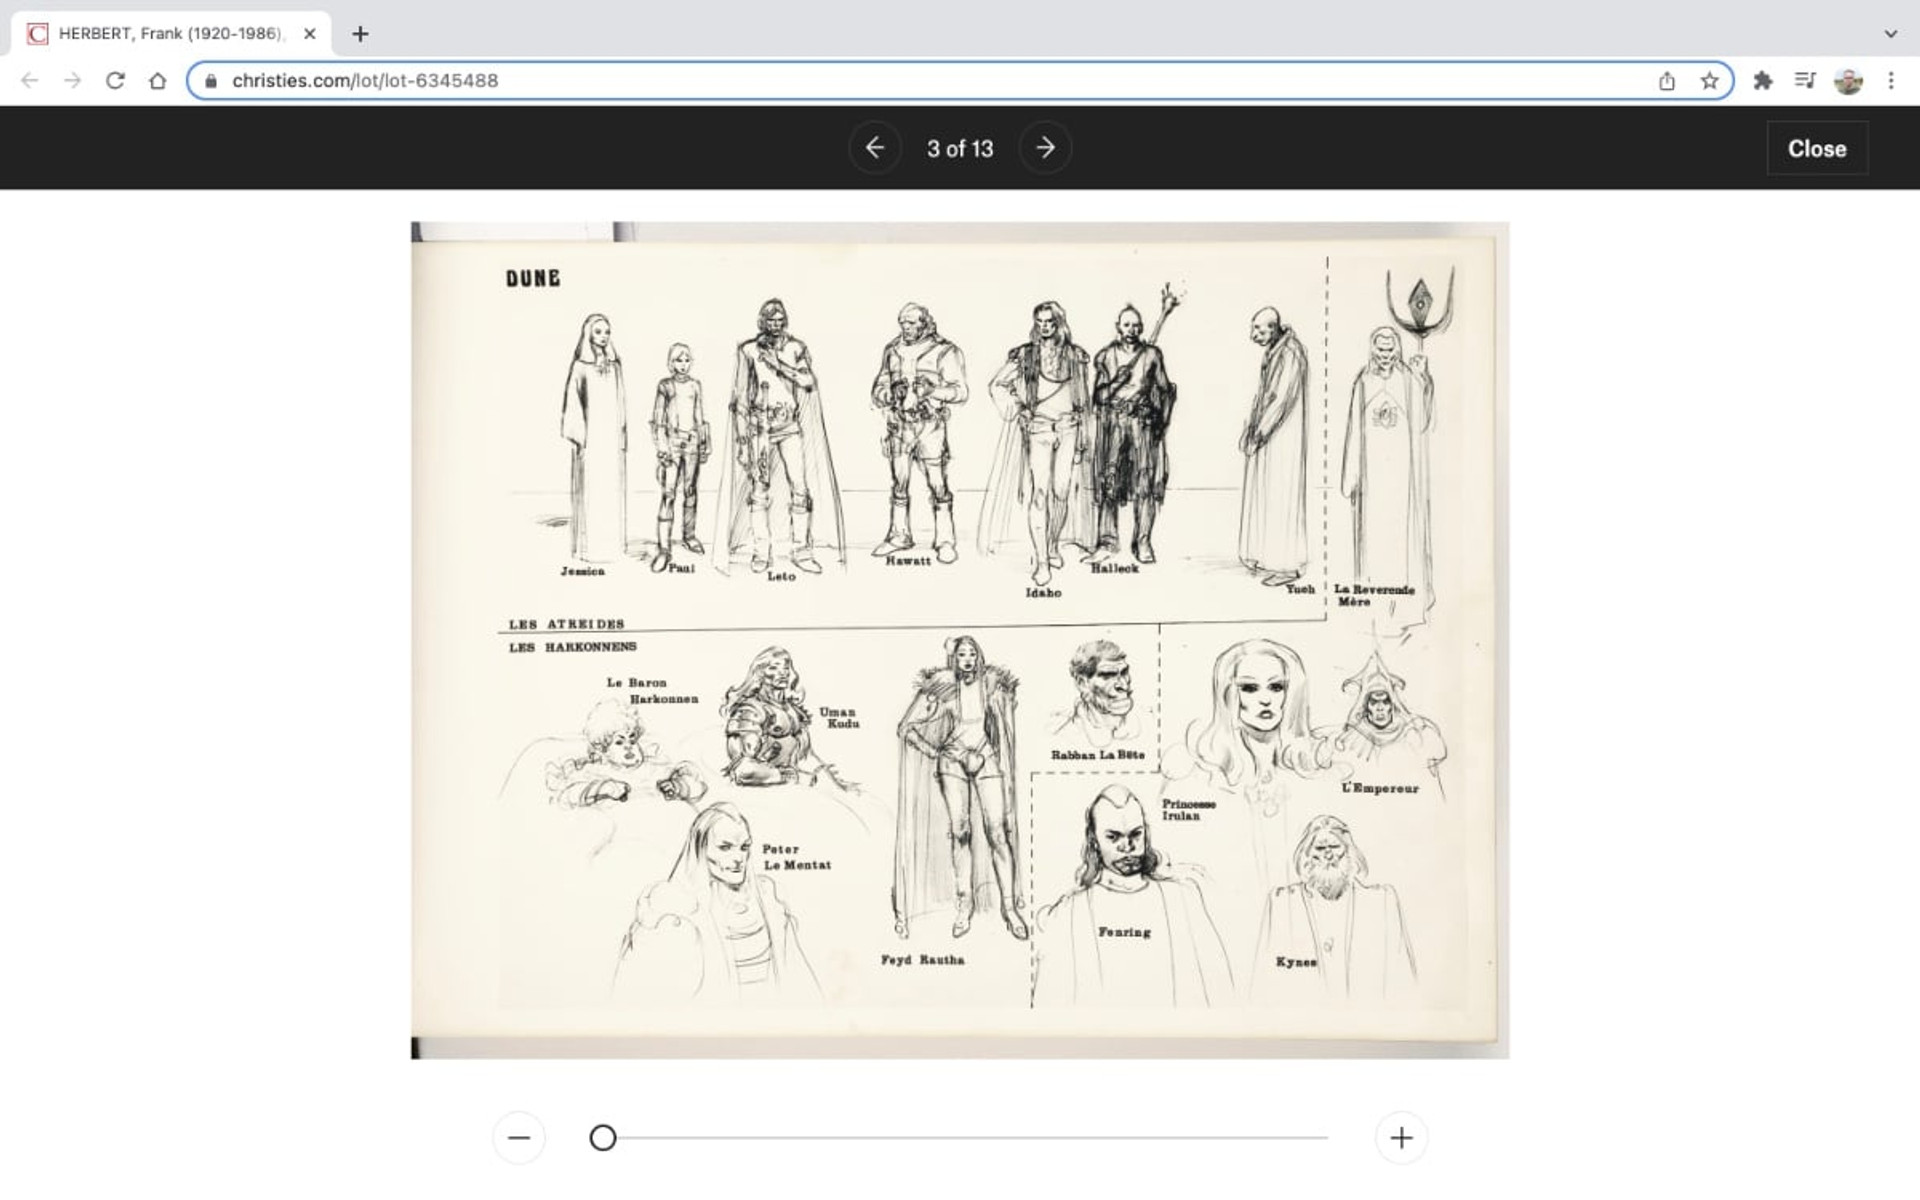Viewport: 1920px width, 1200px height.
Task: Close the HERBERT, Frank tab
Action: (310, 33)
